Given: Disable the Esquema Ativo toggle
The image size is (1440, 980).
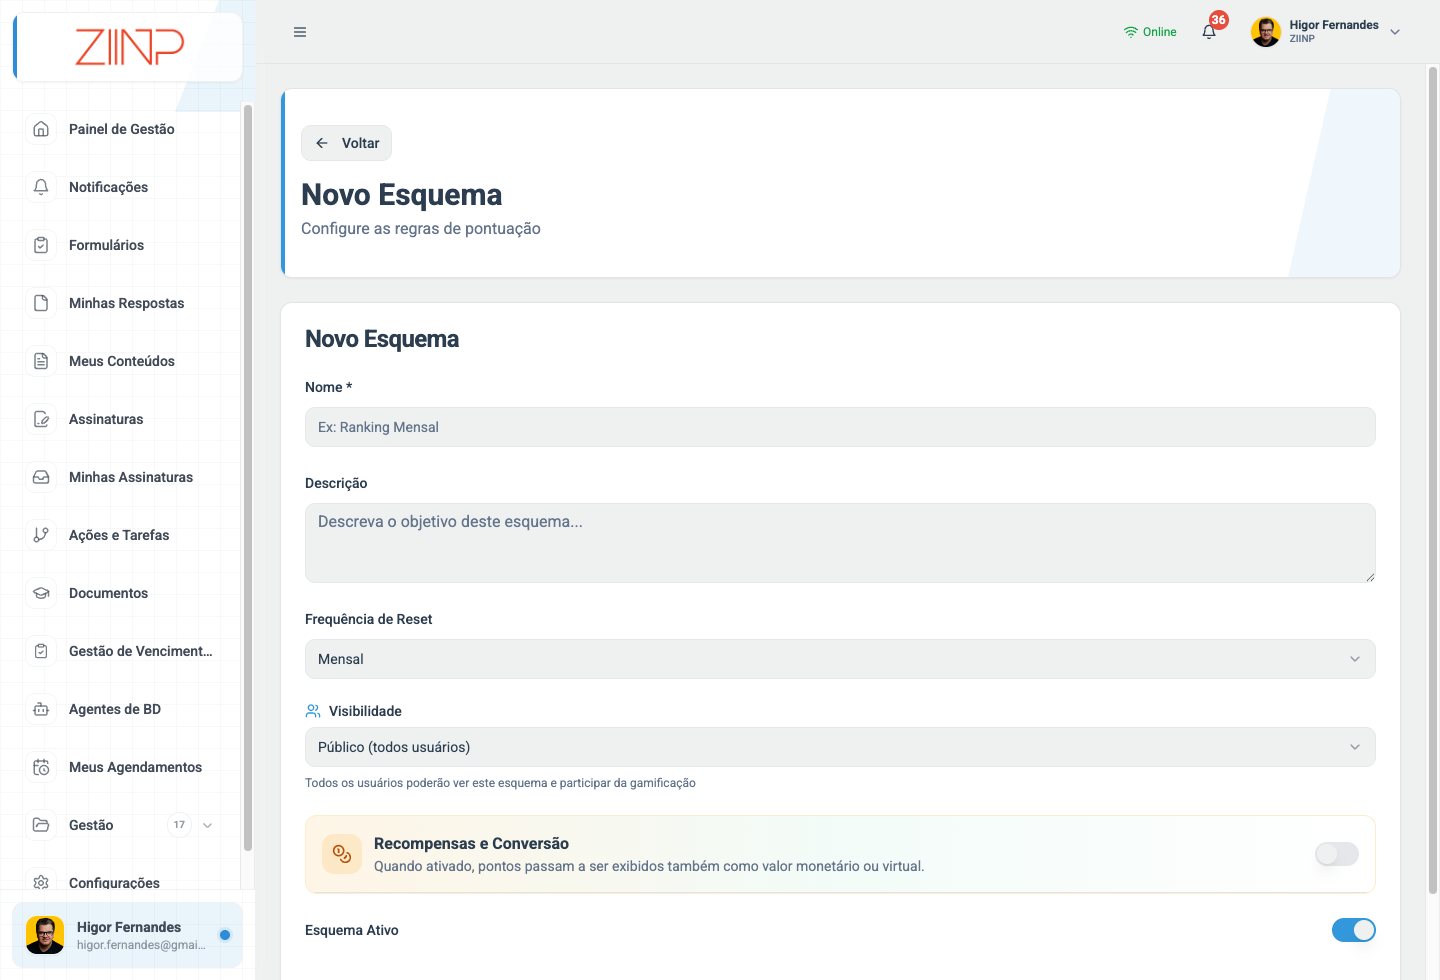Looking at the screenshot, I should coord(1354,930).
